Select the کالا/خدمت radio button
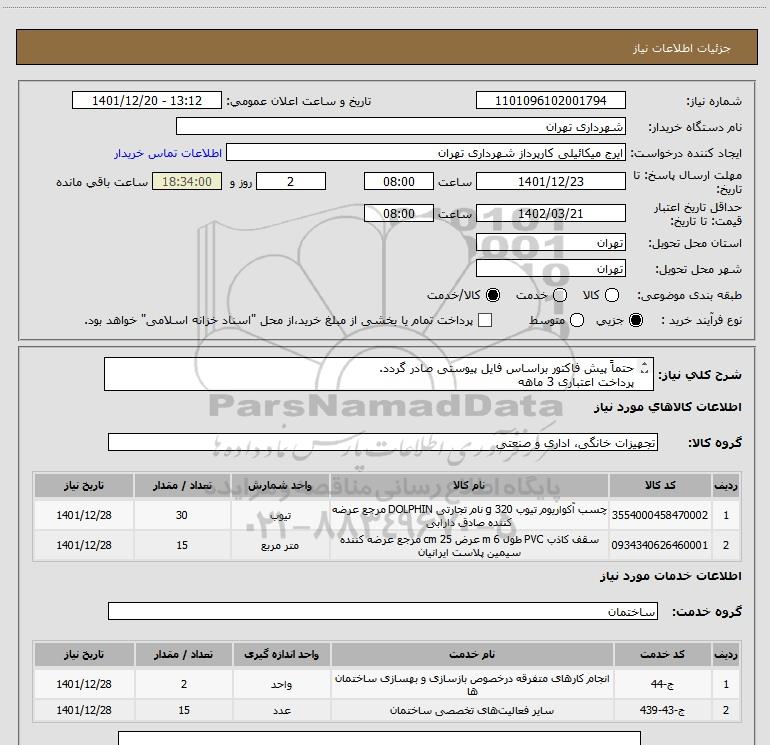770x745 pixels. [x=493, y=295]
